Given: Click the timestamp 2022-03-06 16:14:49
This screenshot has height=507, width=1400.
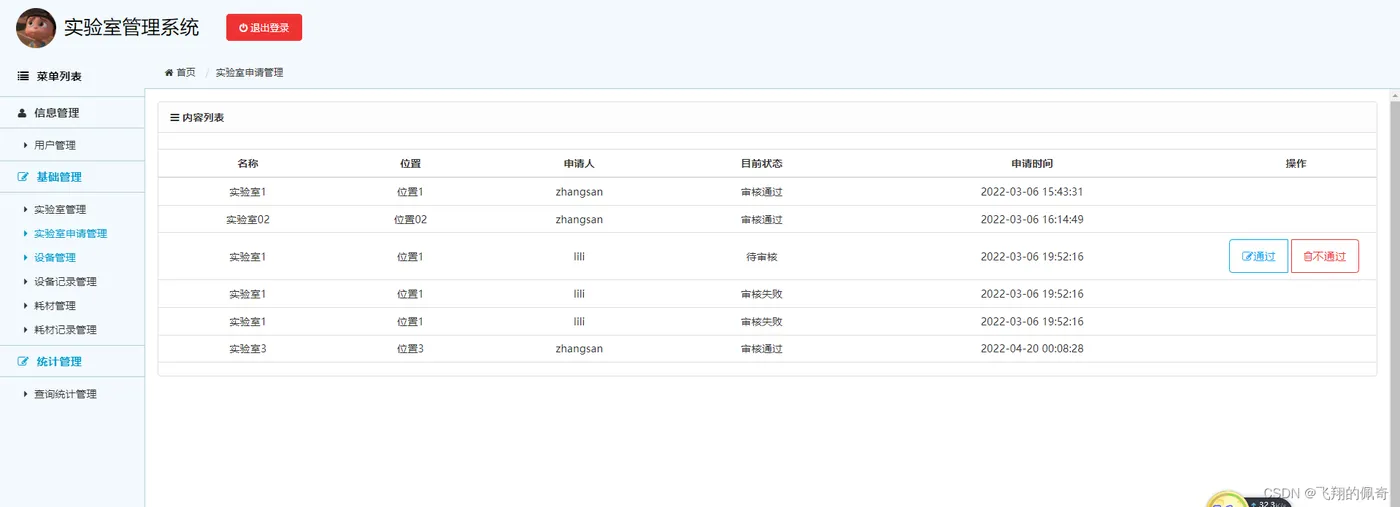Looking at the screenshot, I should [x=1032, y=220].
